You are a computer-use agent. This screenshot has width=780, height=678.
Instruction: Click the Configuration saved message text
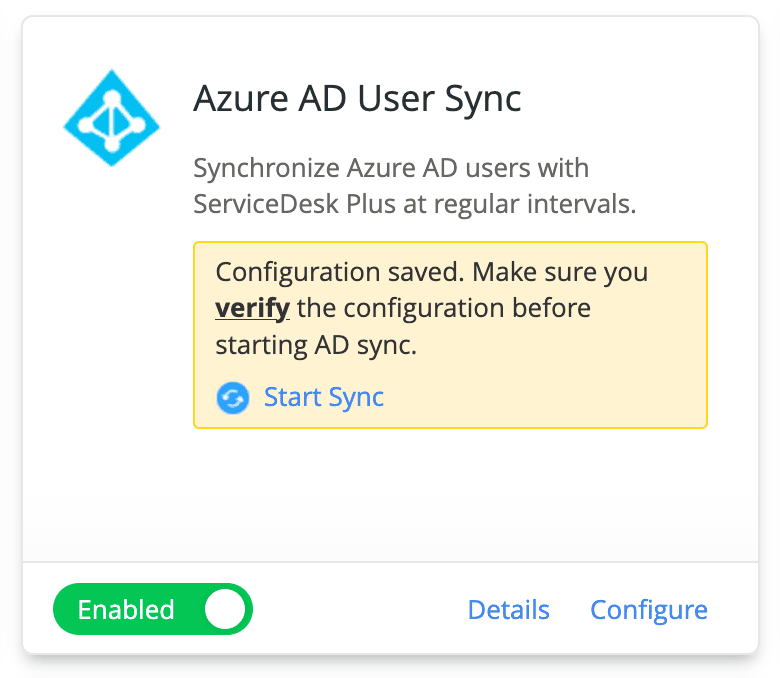coord(340,272)
